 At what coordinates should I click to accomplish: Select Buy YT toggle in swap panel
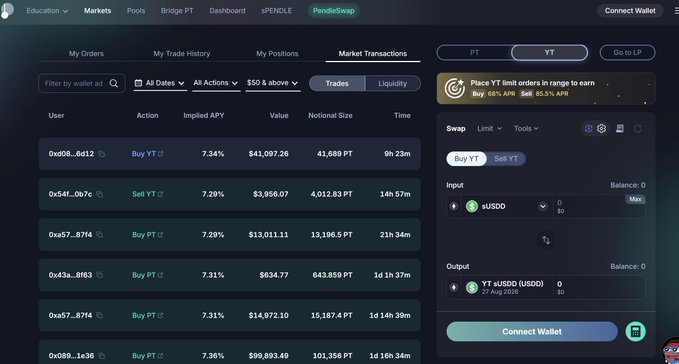coord(466,159)
